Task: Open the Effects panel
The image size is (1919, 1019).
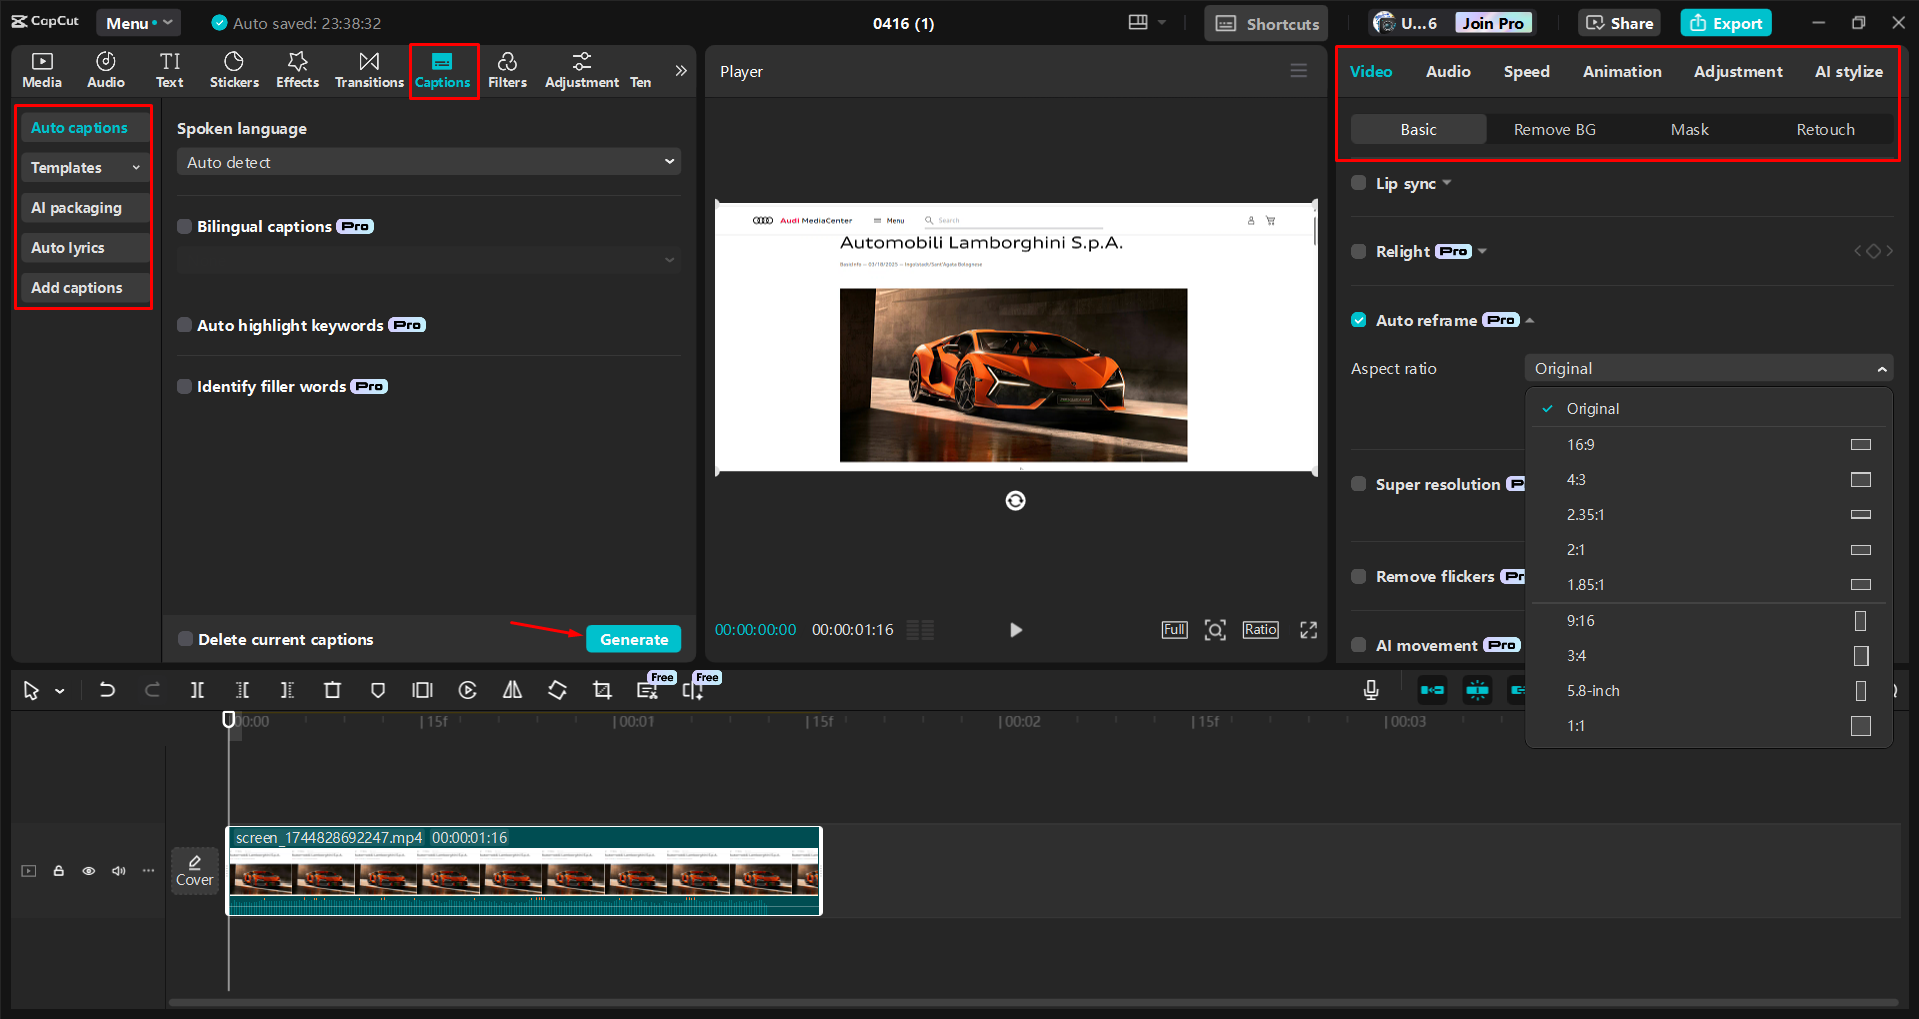Action: (297, 70)
